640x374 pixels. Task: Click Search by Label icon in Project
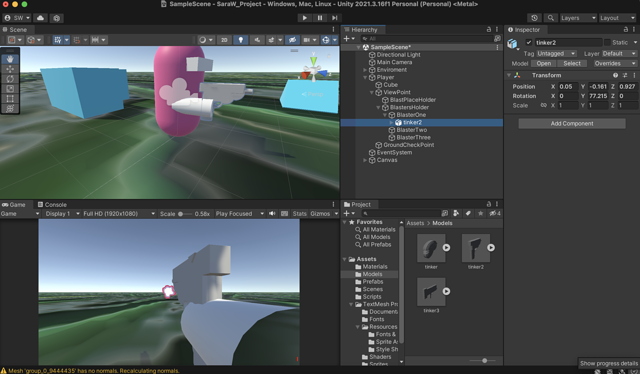point(468,213)
